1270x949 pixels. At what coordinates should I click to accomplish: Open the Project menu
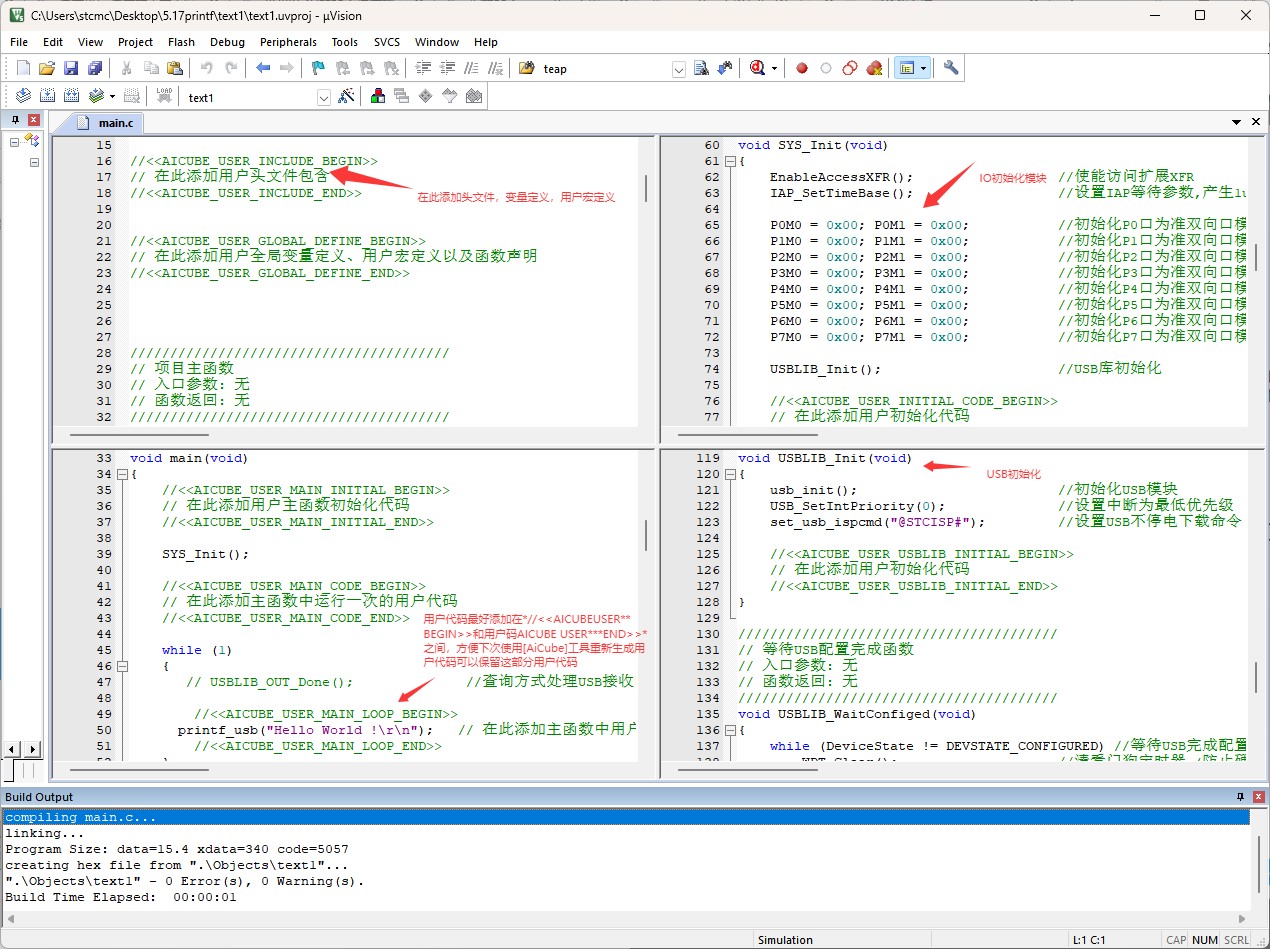coord(135,42)
